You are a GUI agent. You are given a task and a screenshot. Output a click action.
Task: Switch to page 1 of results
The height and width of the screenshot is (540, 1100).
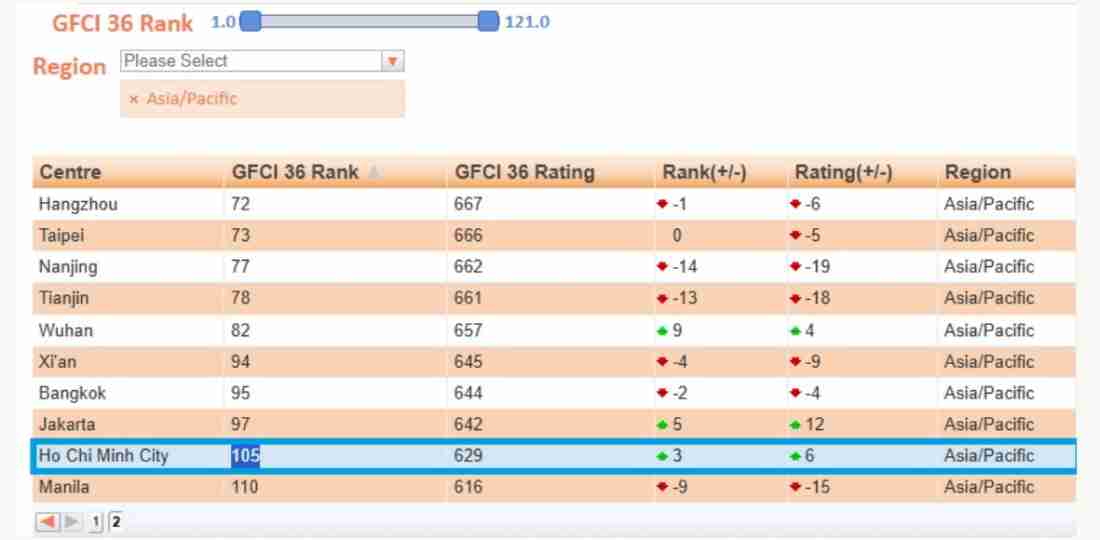(97, 521)
